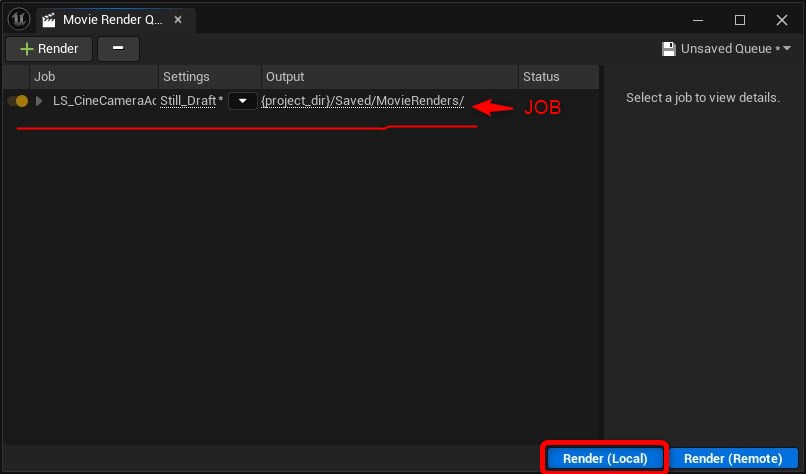Toggle the LS_CineCameraActor job enabled switch
The image size is (806, 474).
(18, 101)
